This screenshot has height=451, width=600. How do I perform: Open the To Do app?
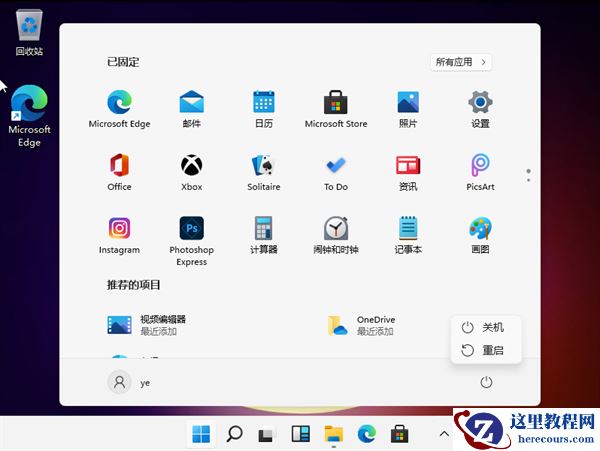[336, 172]
